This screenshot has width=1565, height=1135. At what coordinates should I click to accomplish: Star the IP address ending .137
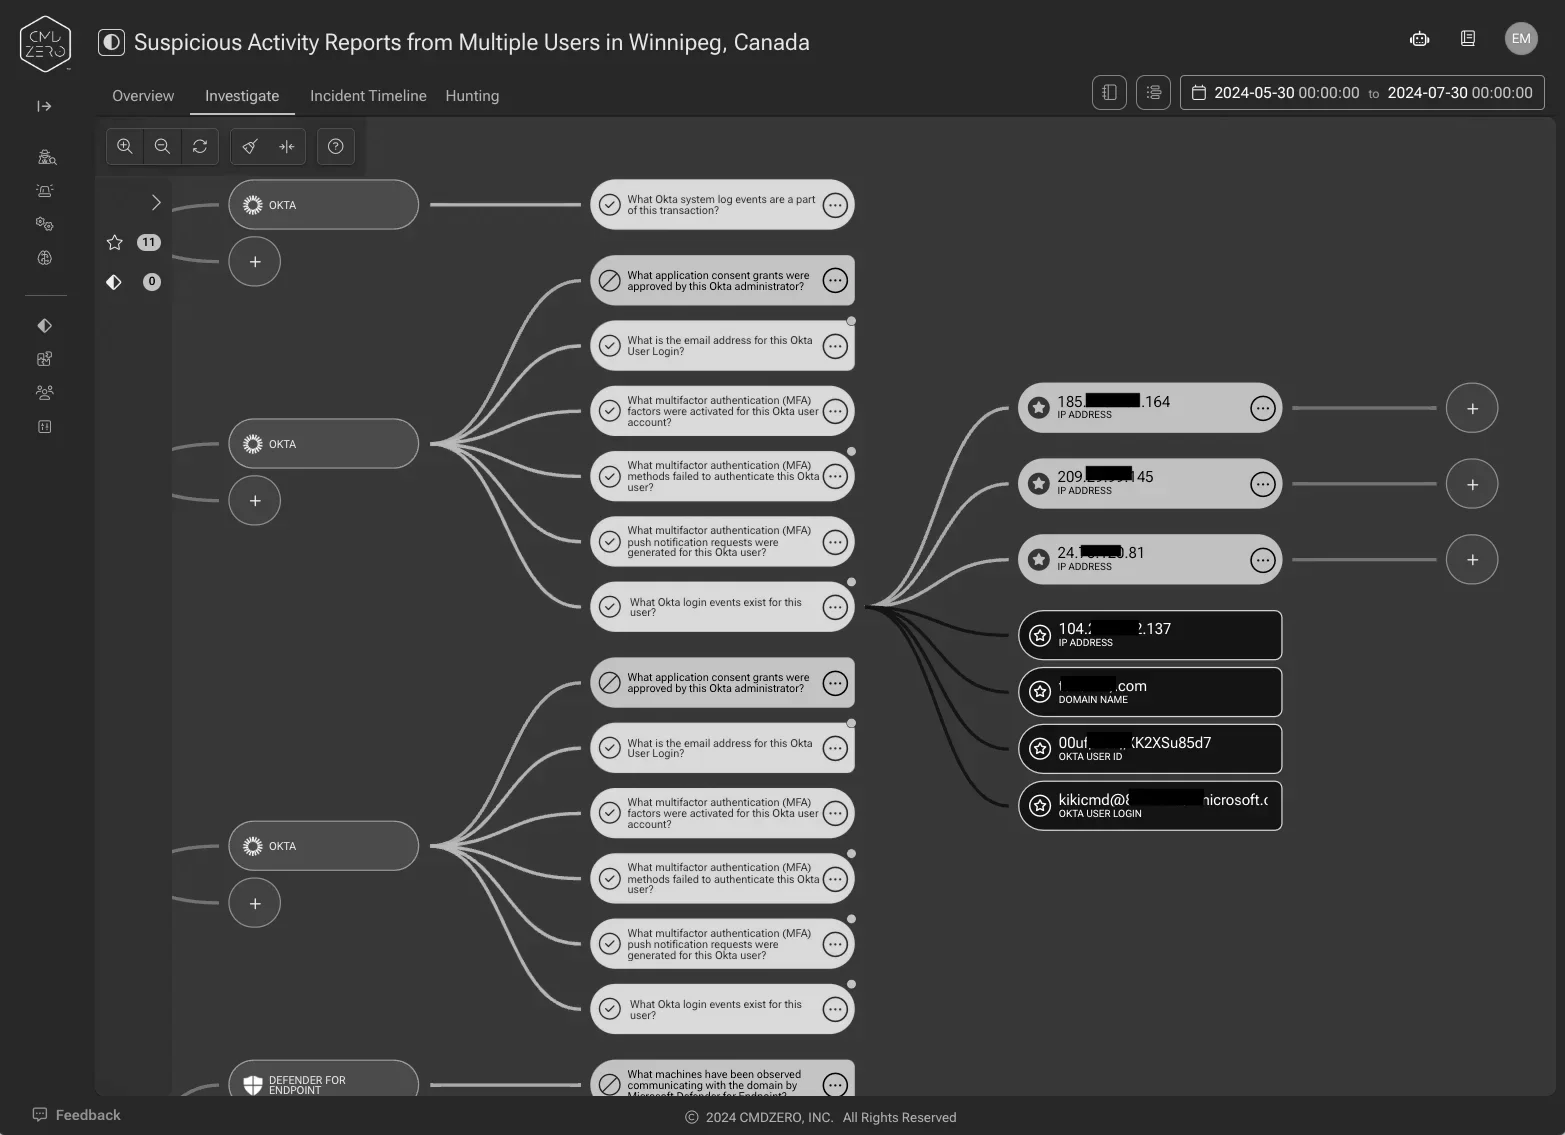pos(1040,635)
